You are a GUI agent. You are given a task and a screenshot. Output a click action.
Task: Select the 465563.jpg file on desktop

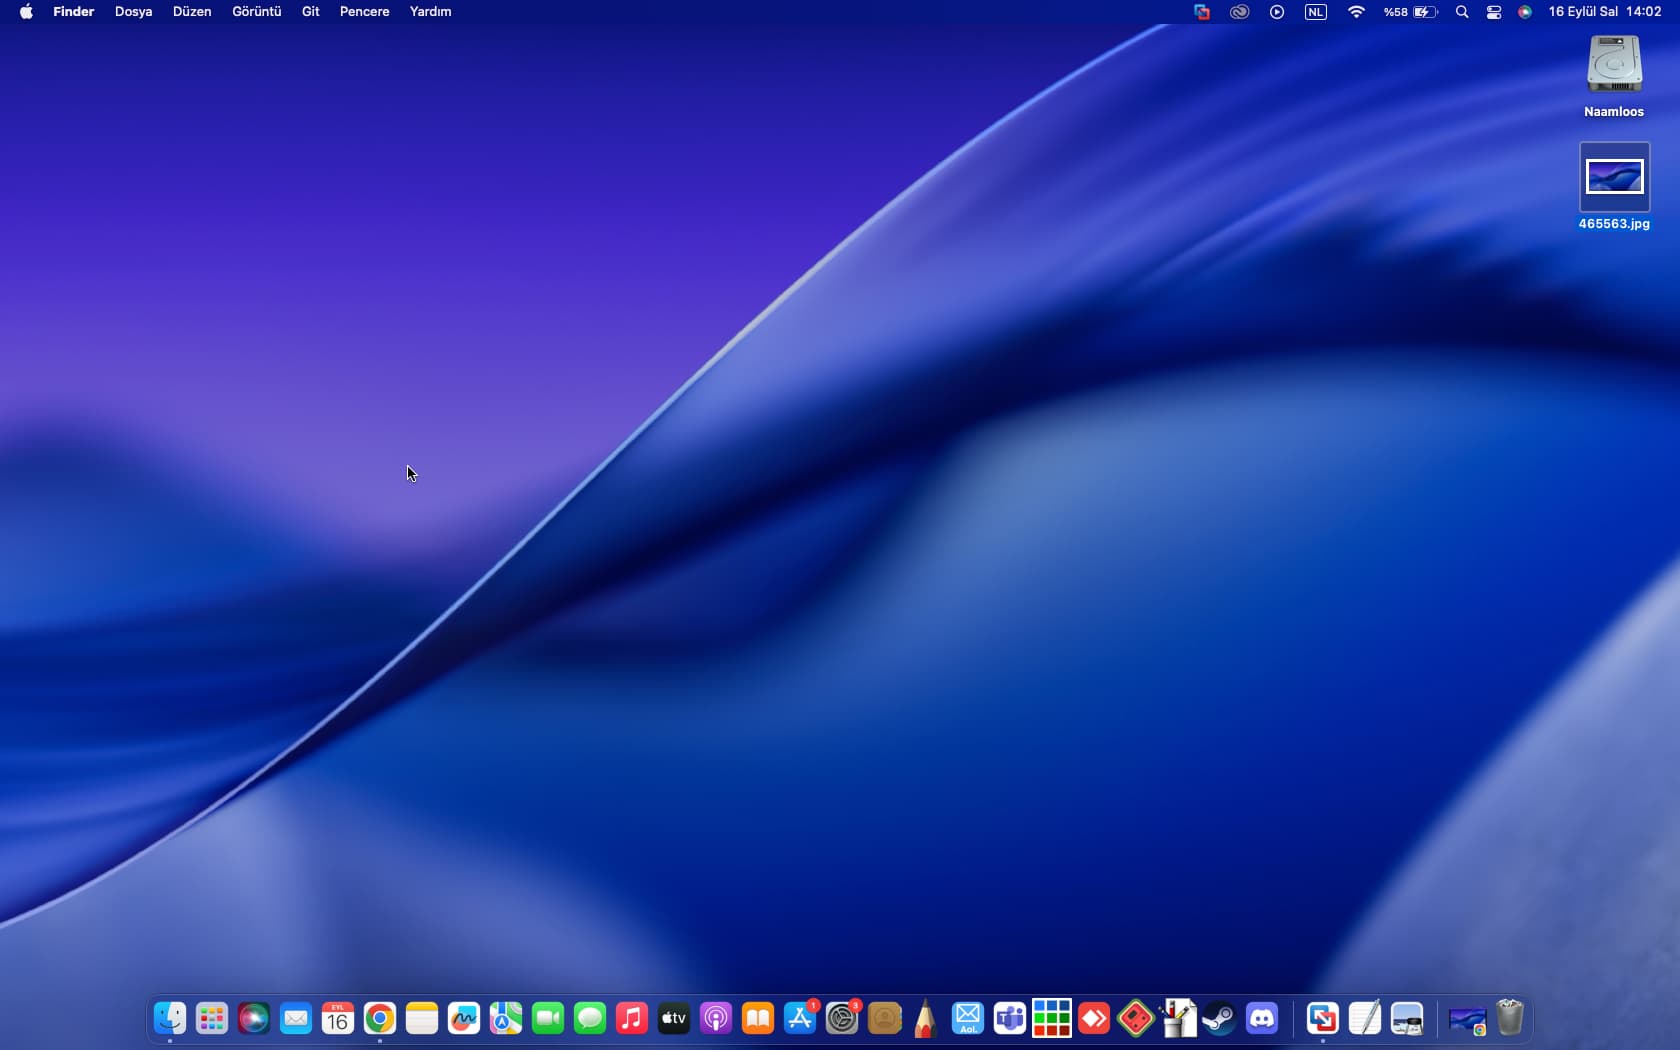click(1614, 178)
